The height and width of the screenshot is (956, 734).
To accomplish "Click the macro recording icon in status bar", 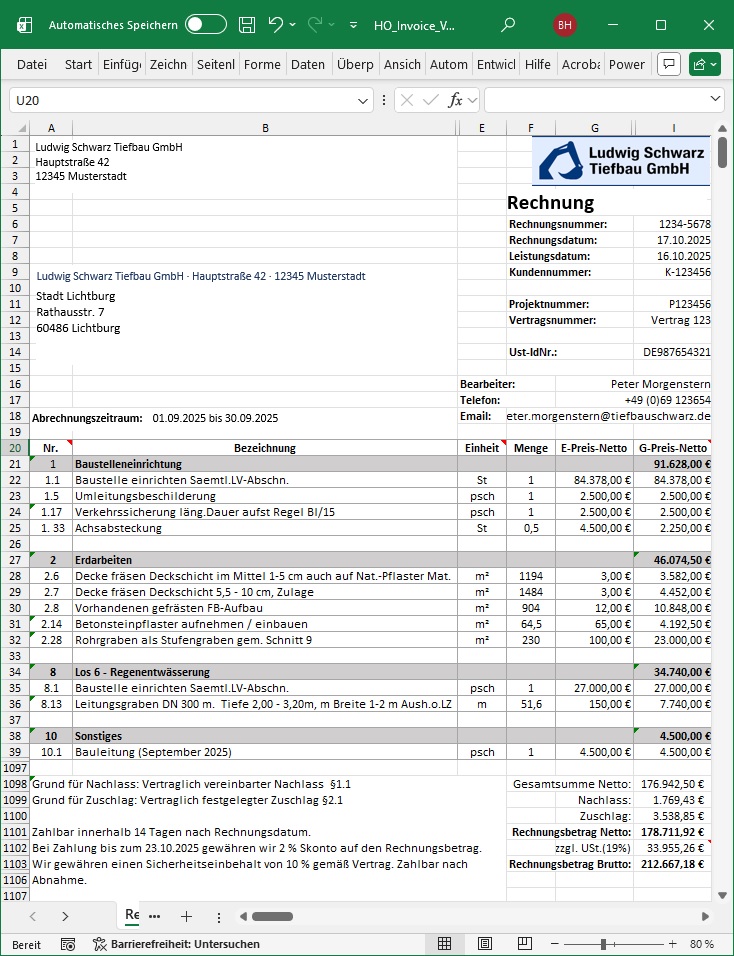I will (68, 944).
